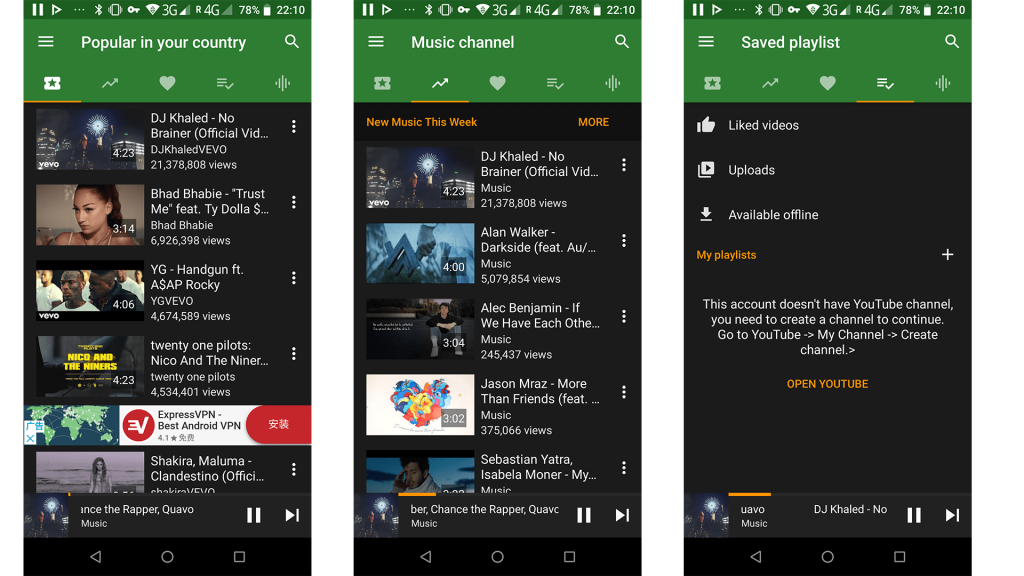Screen dimensions: 1024x576
Task: Tap search icon on Popular in your country screen
Action: click(292, 42)
